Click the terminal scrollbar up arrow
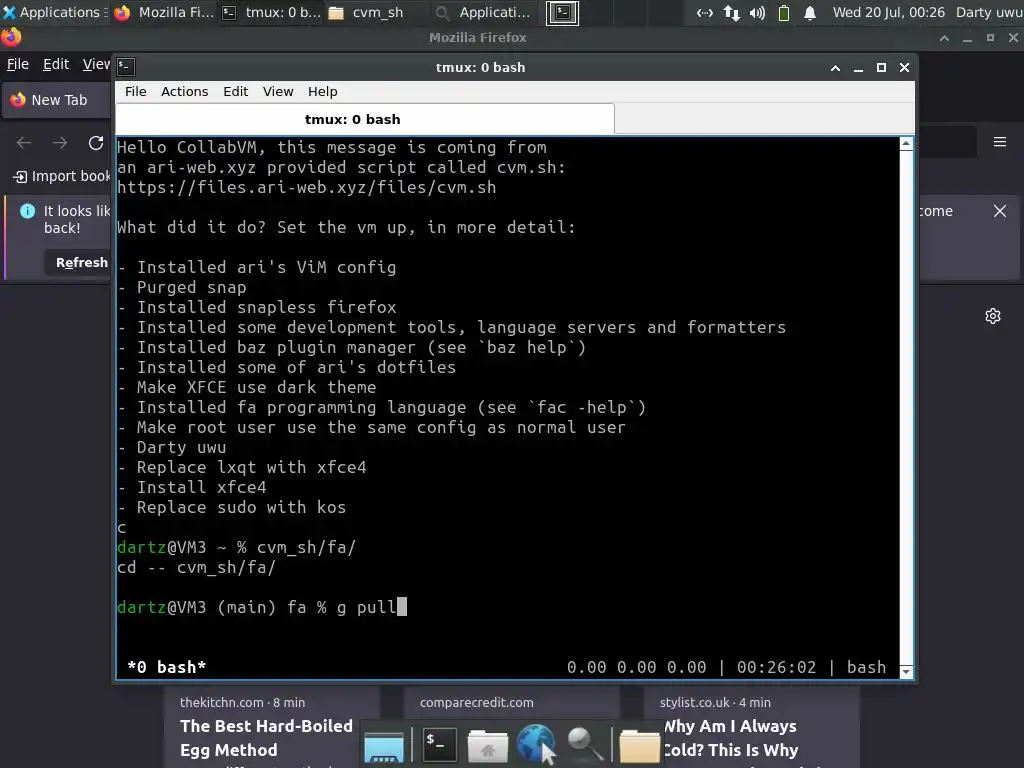Viewport: 1024px width, 768px height. (906, 144)
